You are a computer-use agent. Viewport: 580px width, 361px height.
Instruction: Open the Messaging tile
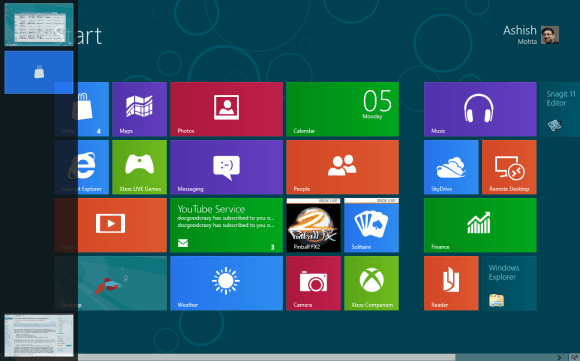(x=226, y=167)
